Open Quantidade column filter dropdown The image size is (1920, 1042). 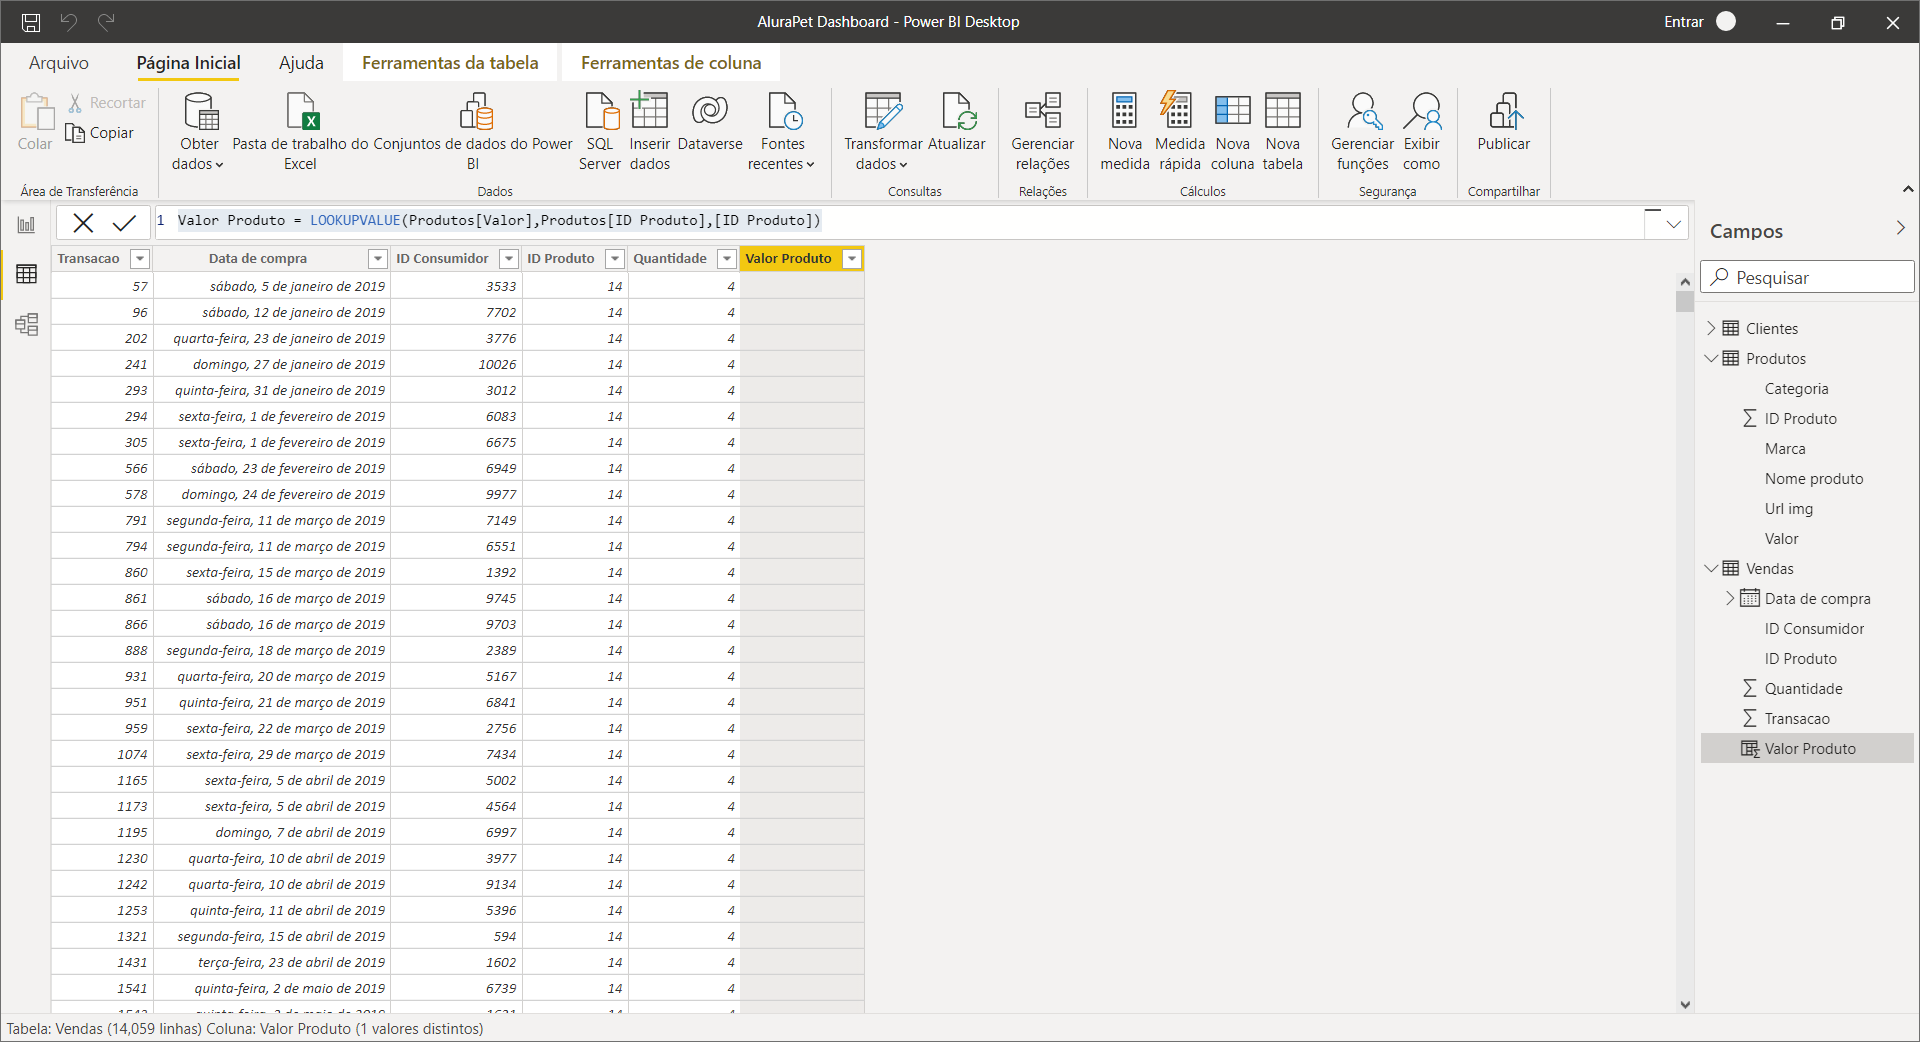727,259
